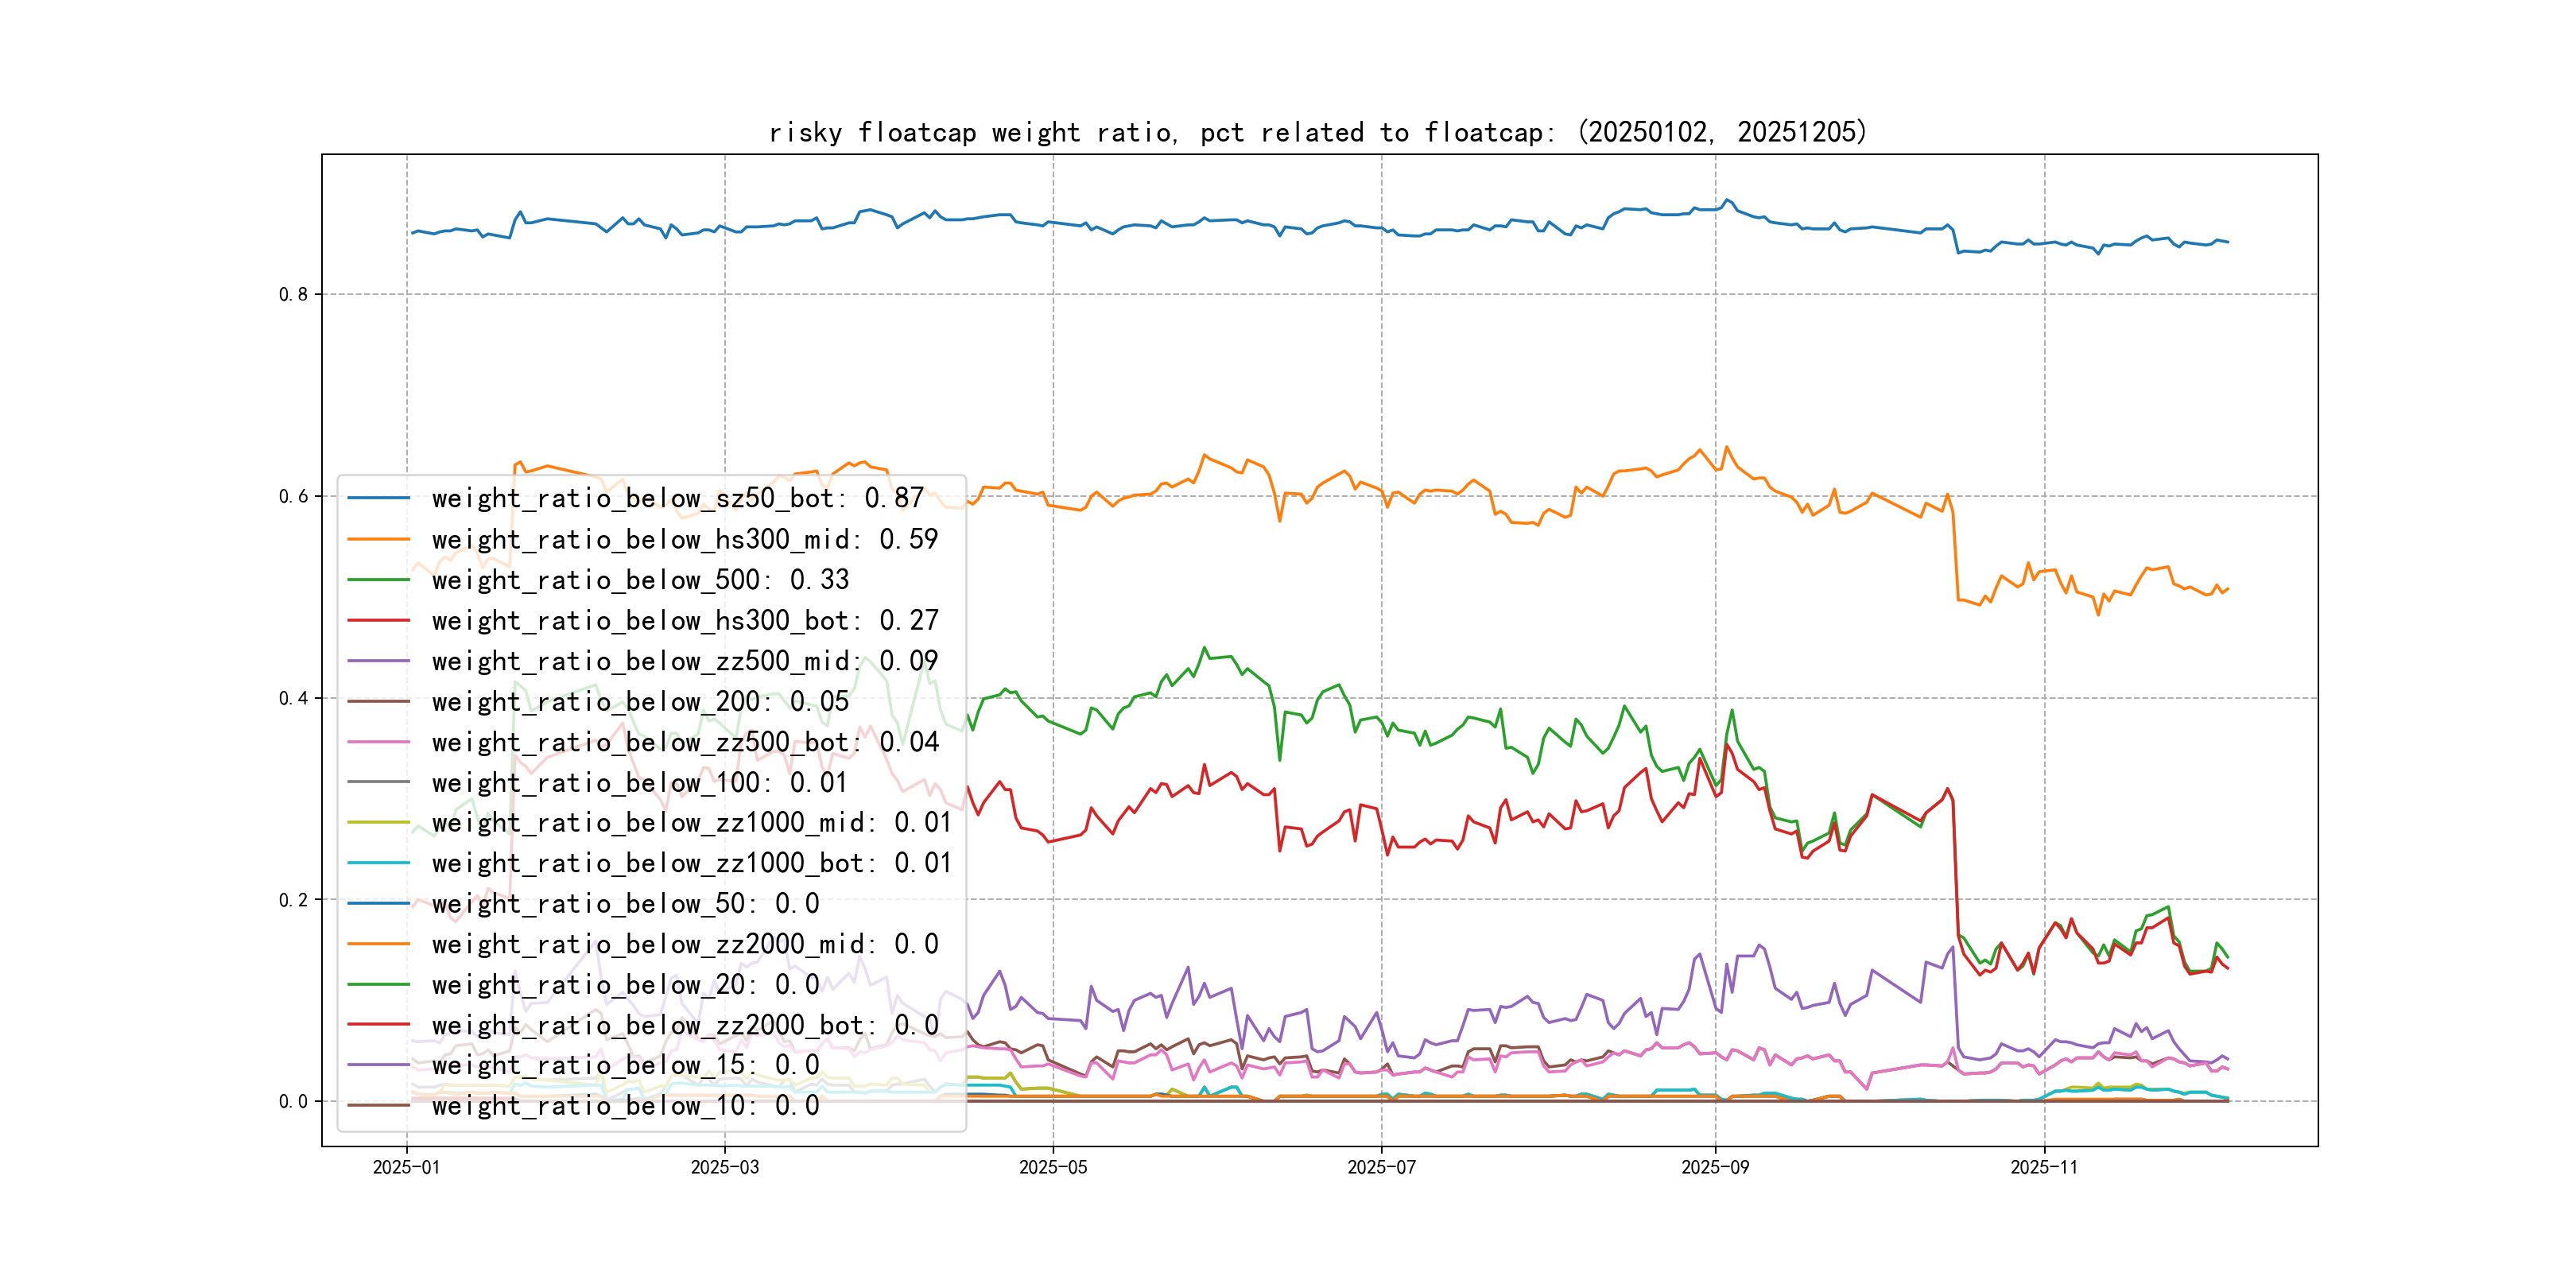The image size is (2576, 1288).
Task: Click the green swatch for weight_ratio_below_500
Action: click(378, 580)
